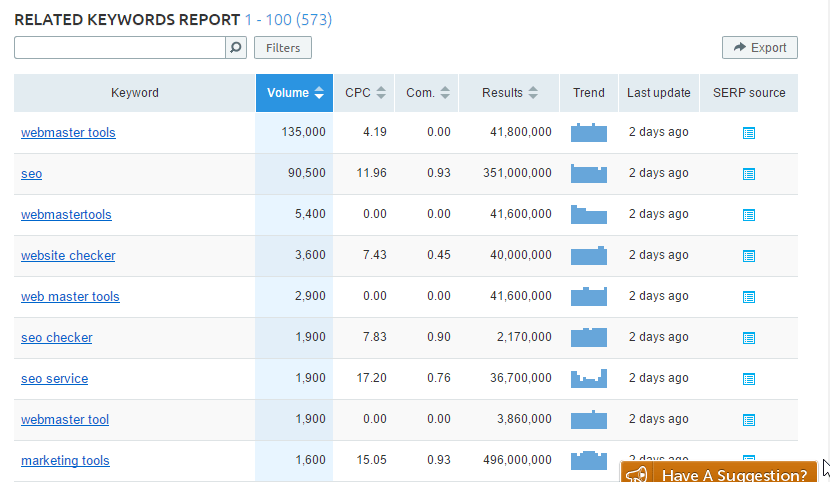Image resolution: width=830 pixels, height=482 pixels.
Task: View trend chart for seo checker
Action: coord(589,338)
